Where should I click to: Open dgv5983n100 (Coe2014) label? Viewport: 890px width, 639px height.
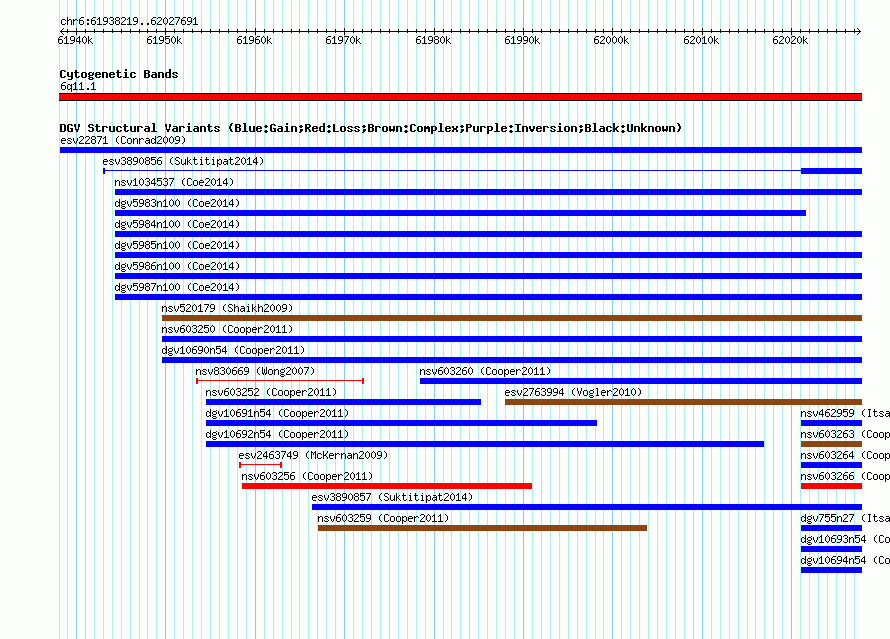point(177,203)
